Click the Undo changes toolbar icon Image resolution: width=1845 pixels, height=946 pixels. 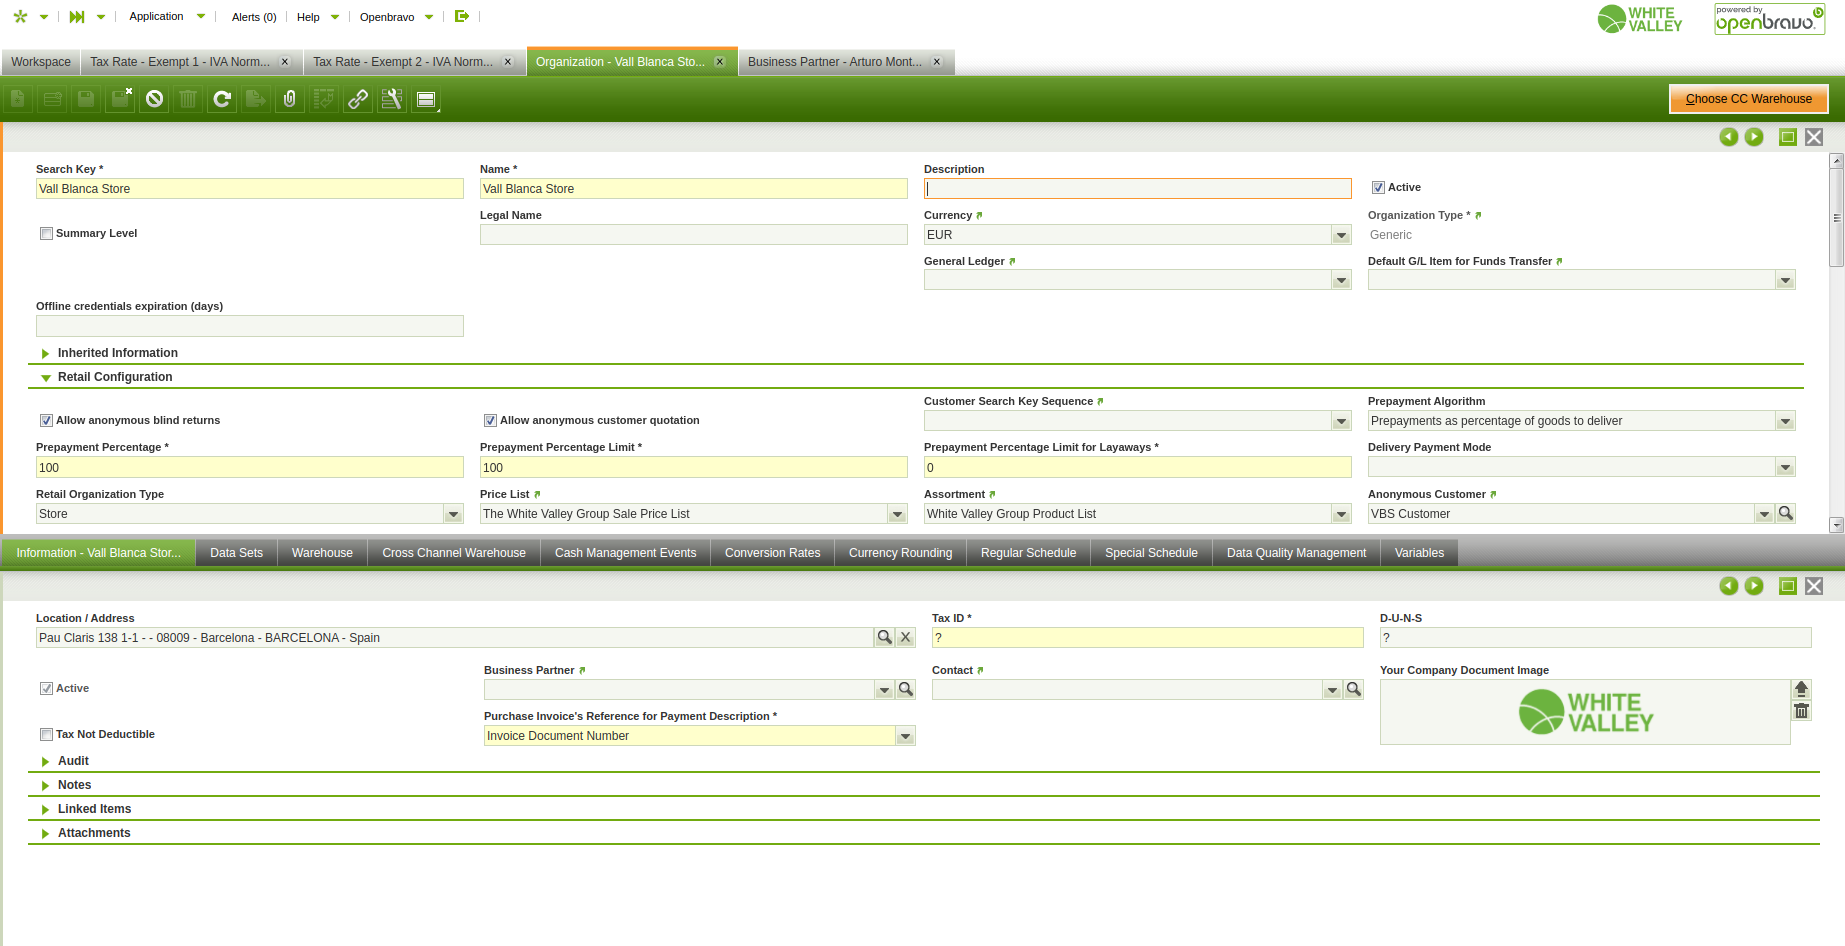click(154, 99)
